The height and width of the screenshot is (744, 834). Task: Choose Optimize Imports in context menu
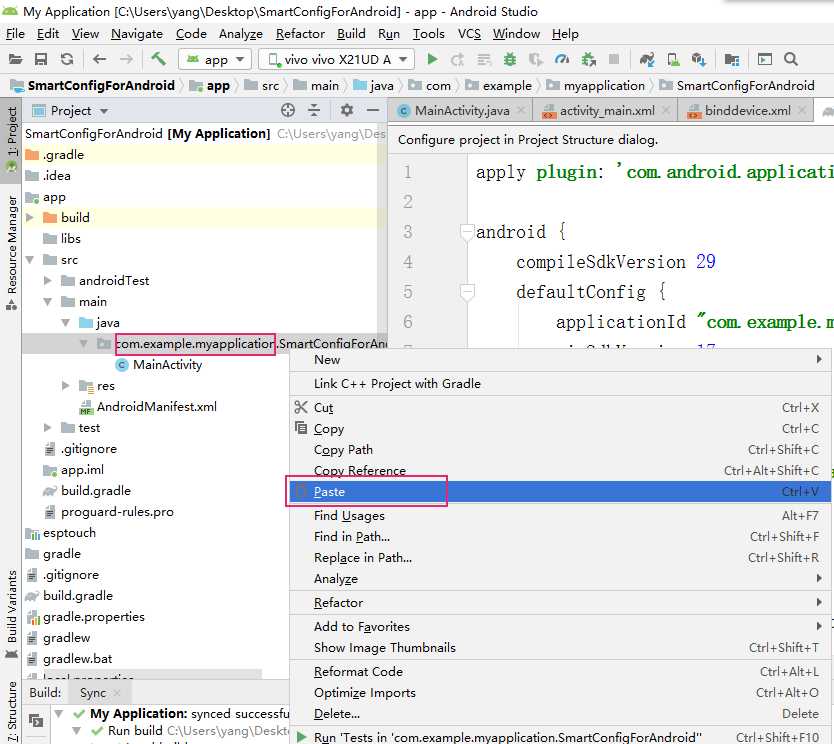[560, 692]
